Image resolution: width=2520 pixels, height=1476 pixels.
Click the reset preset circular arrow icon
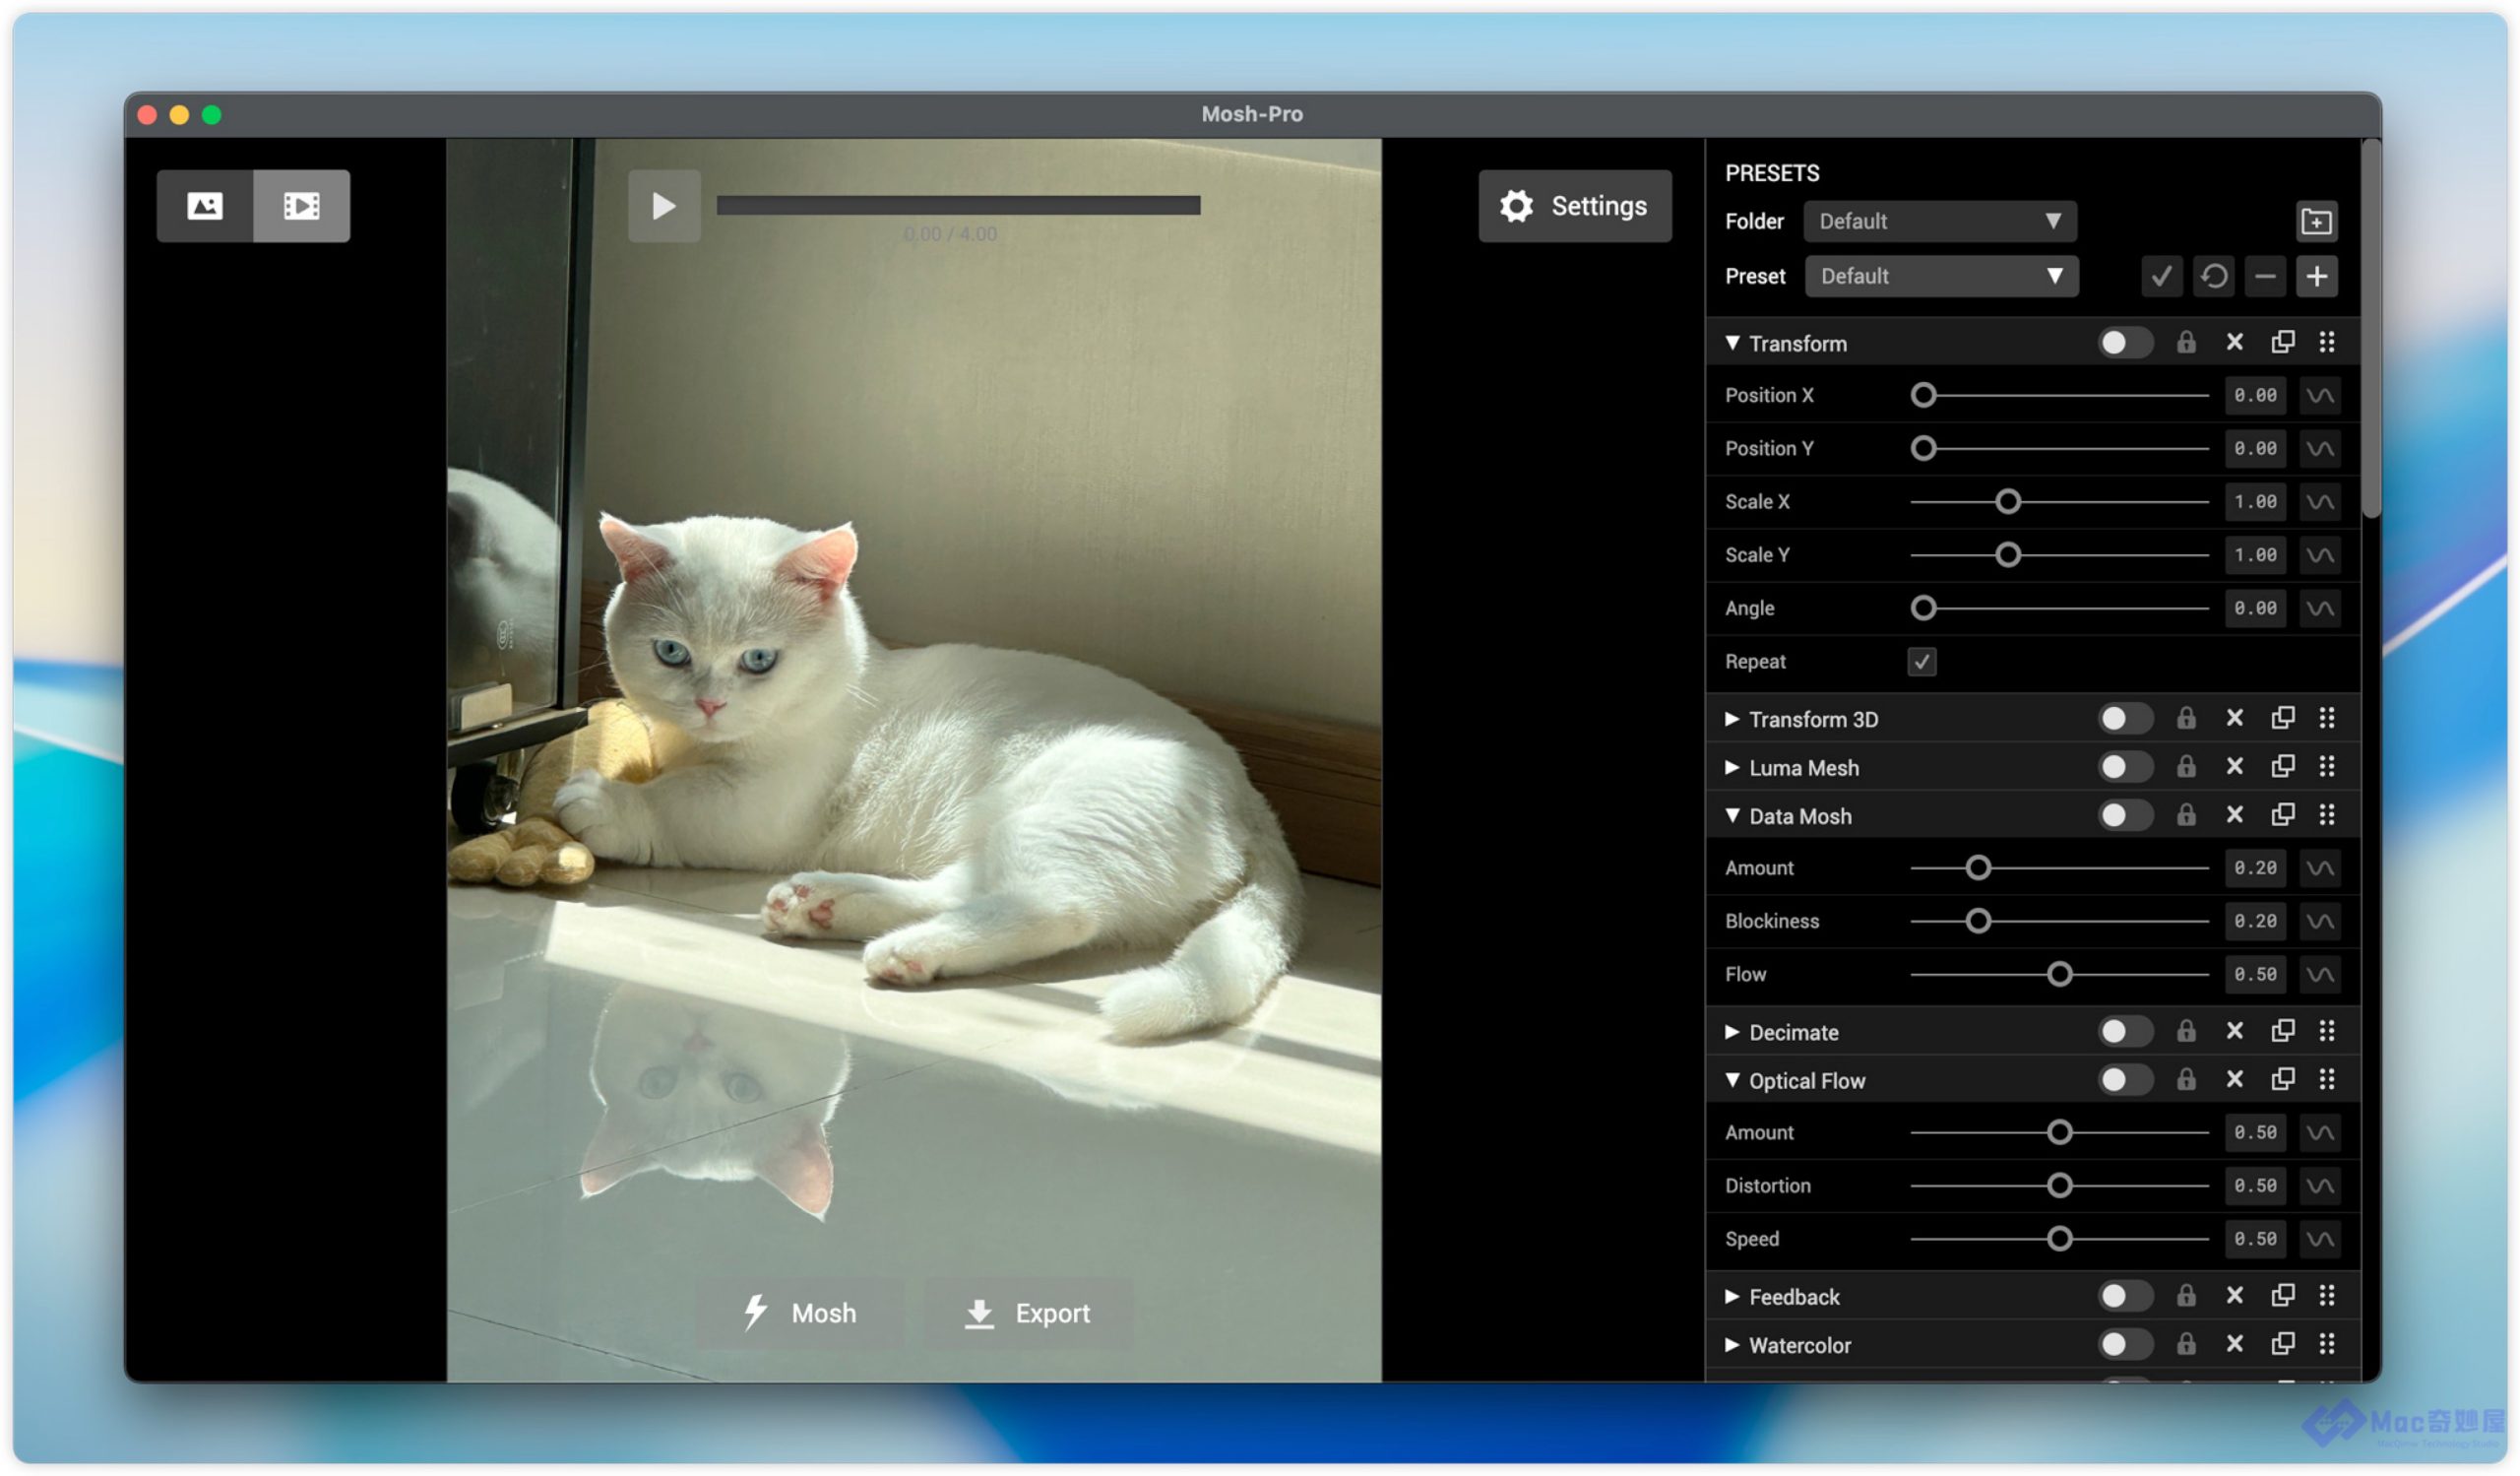2213,276
